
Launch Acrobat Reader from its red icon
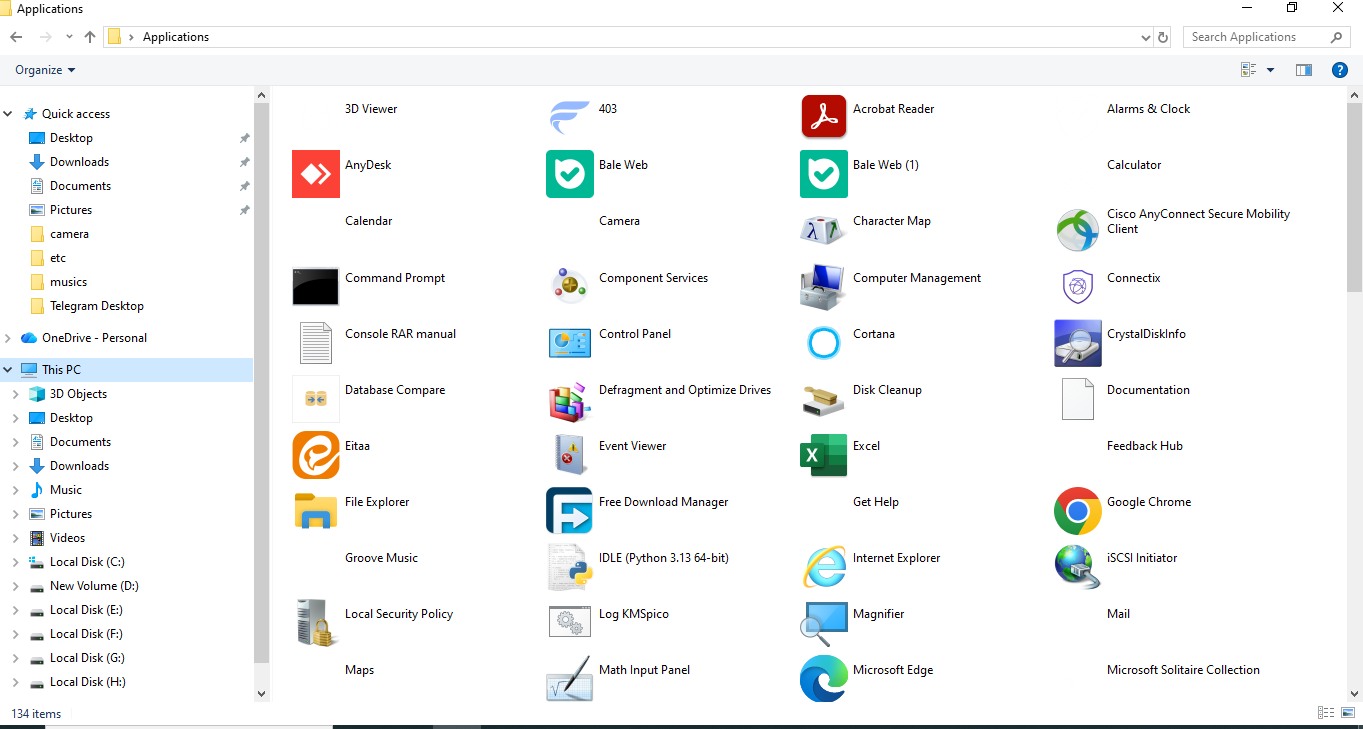[x=824, y=117]
